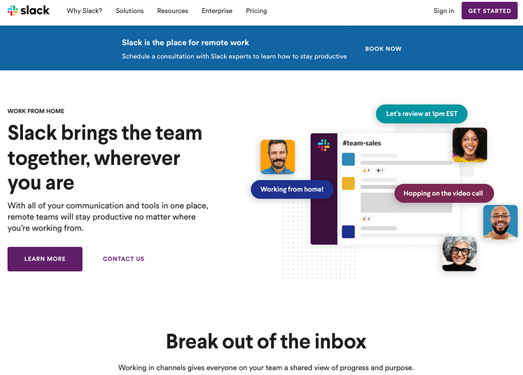Click the CONTACT US link

(123, 259)
